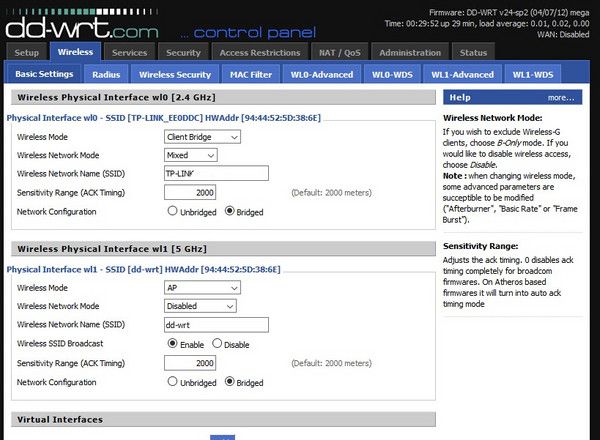Choose Enable for Wireless SSID Broadcast
600x440 pixels.
173,344
